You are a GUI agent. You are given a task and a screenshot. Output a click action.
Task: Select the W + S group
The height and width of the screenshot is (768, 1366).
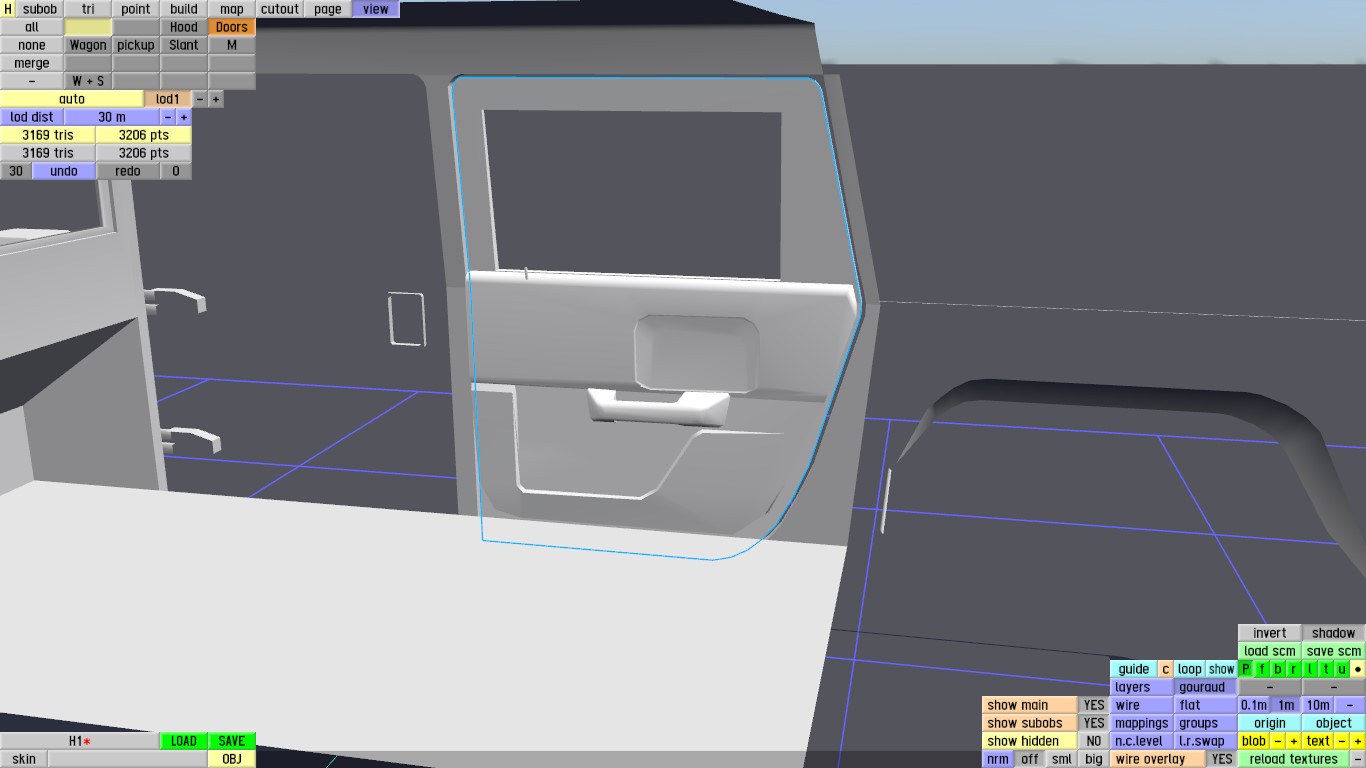click(x=88, y=81)
